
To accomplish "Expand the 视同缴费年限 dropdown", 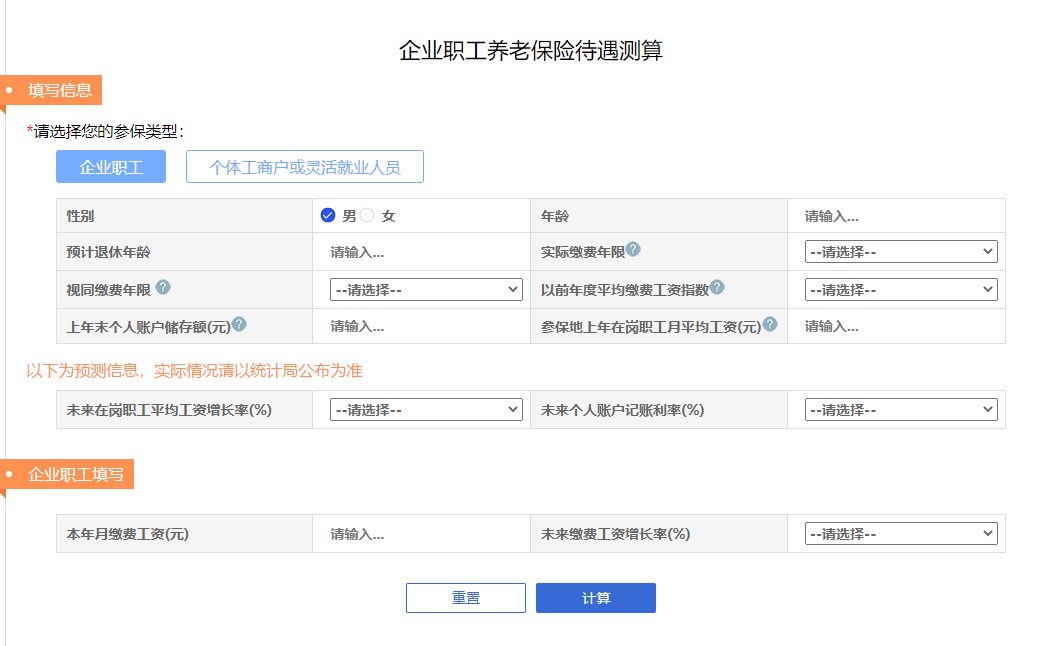I will [426, 290].
